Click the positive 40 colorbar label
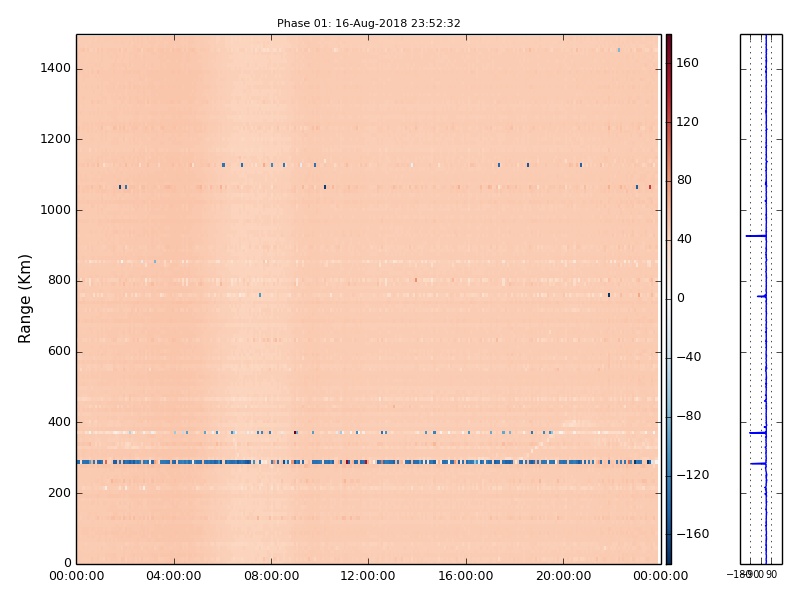Viewport: 800px width, 600px height. point(684,239)
